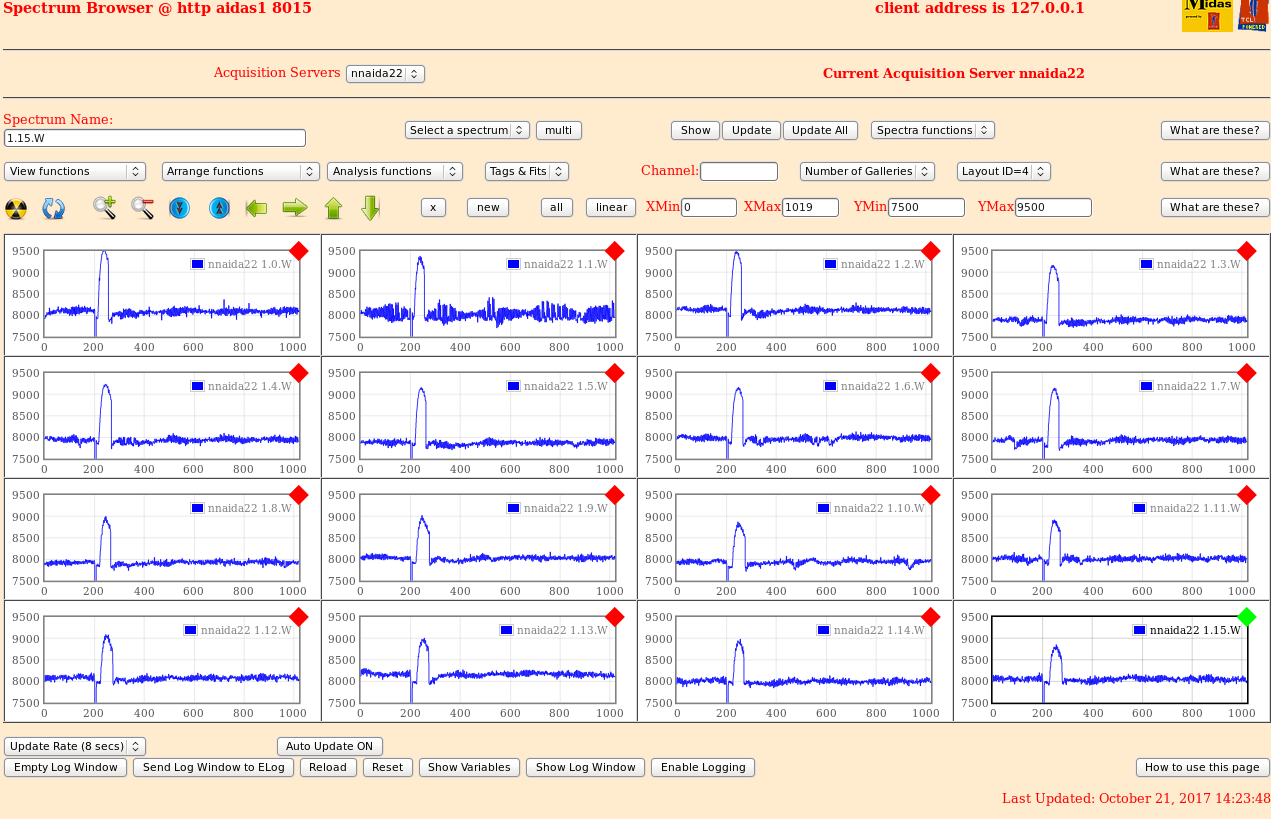Select red diamond of spectrum 1.1.W
Screen dimensions: 1271x819
[614, 251]
